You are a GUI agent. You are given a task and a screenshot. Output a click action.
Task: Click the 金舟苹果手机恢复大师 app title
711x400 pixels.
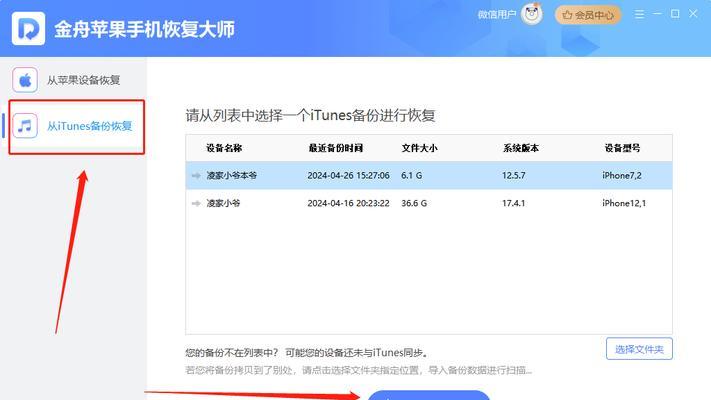pyautogui.click(x=144, y=29)
